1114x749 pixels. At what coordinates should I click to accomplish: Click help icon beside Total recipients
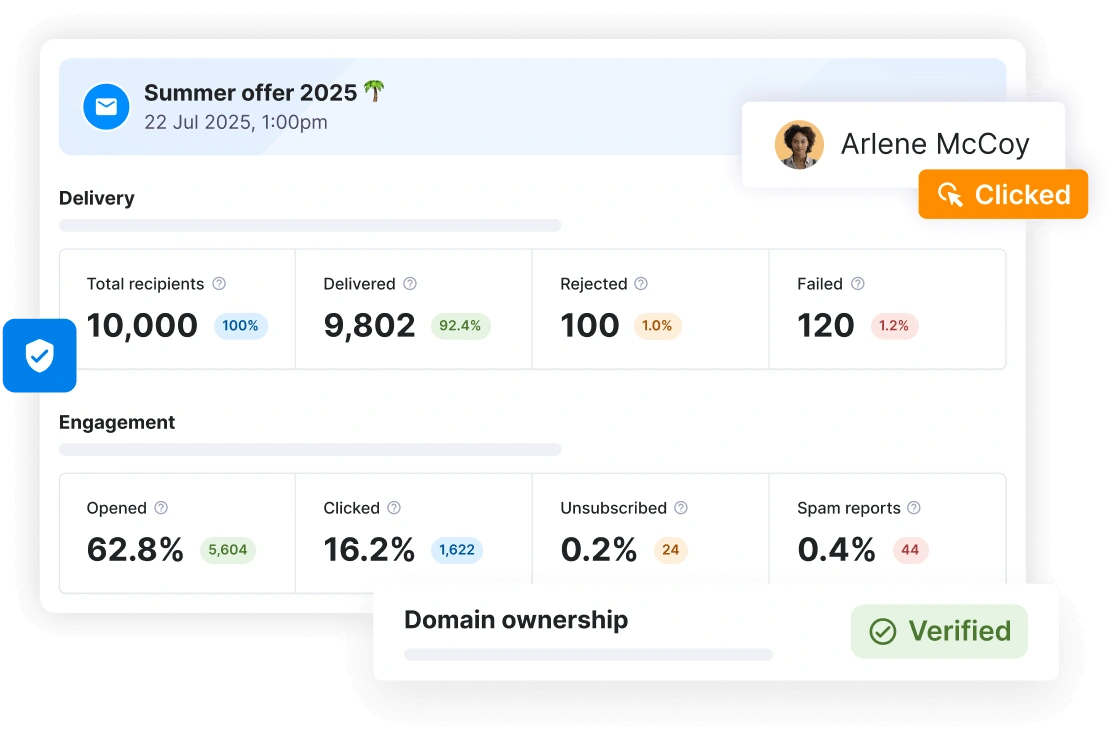219,284
